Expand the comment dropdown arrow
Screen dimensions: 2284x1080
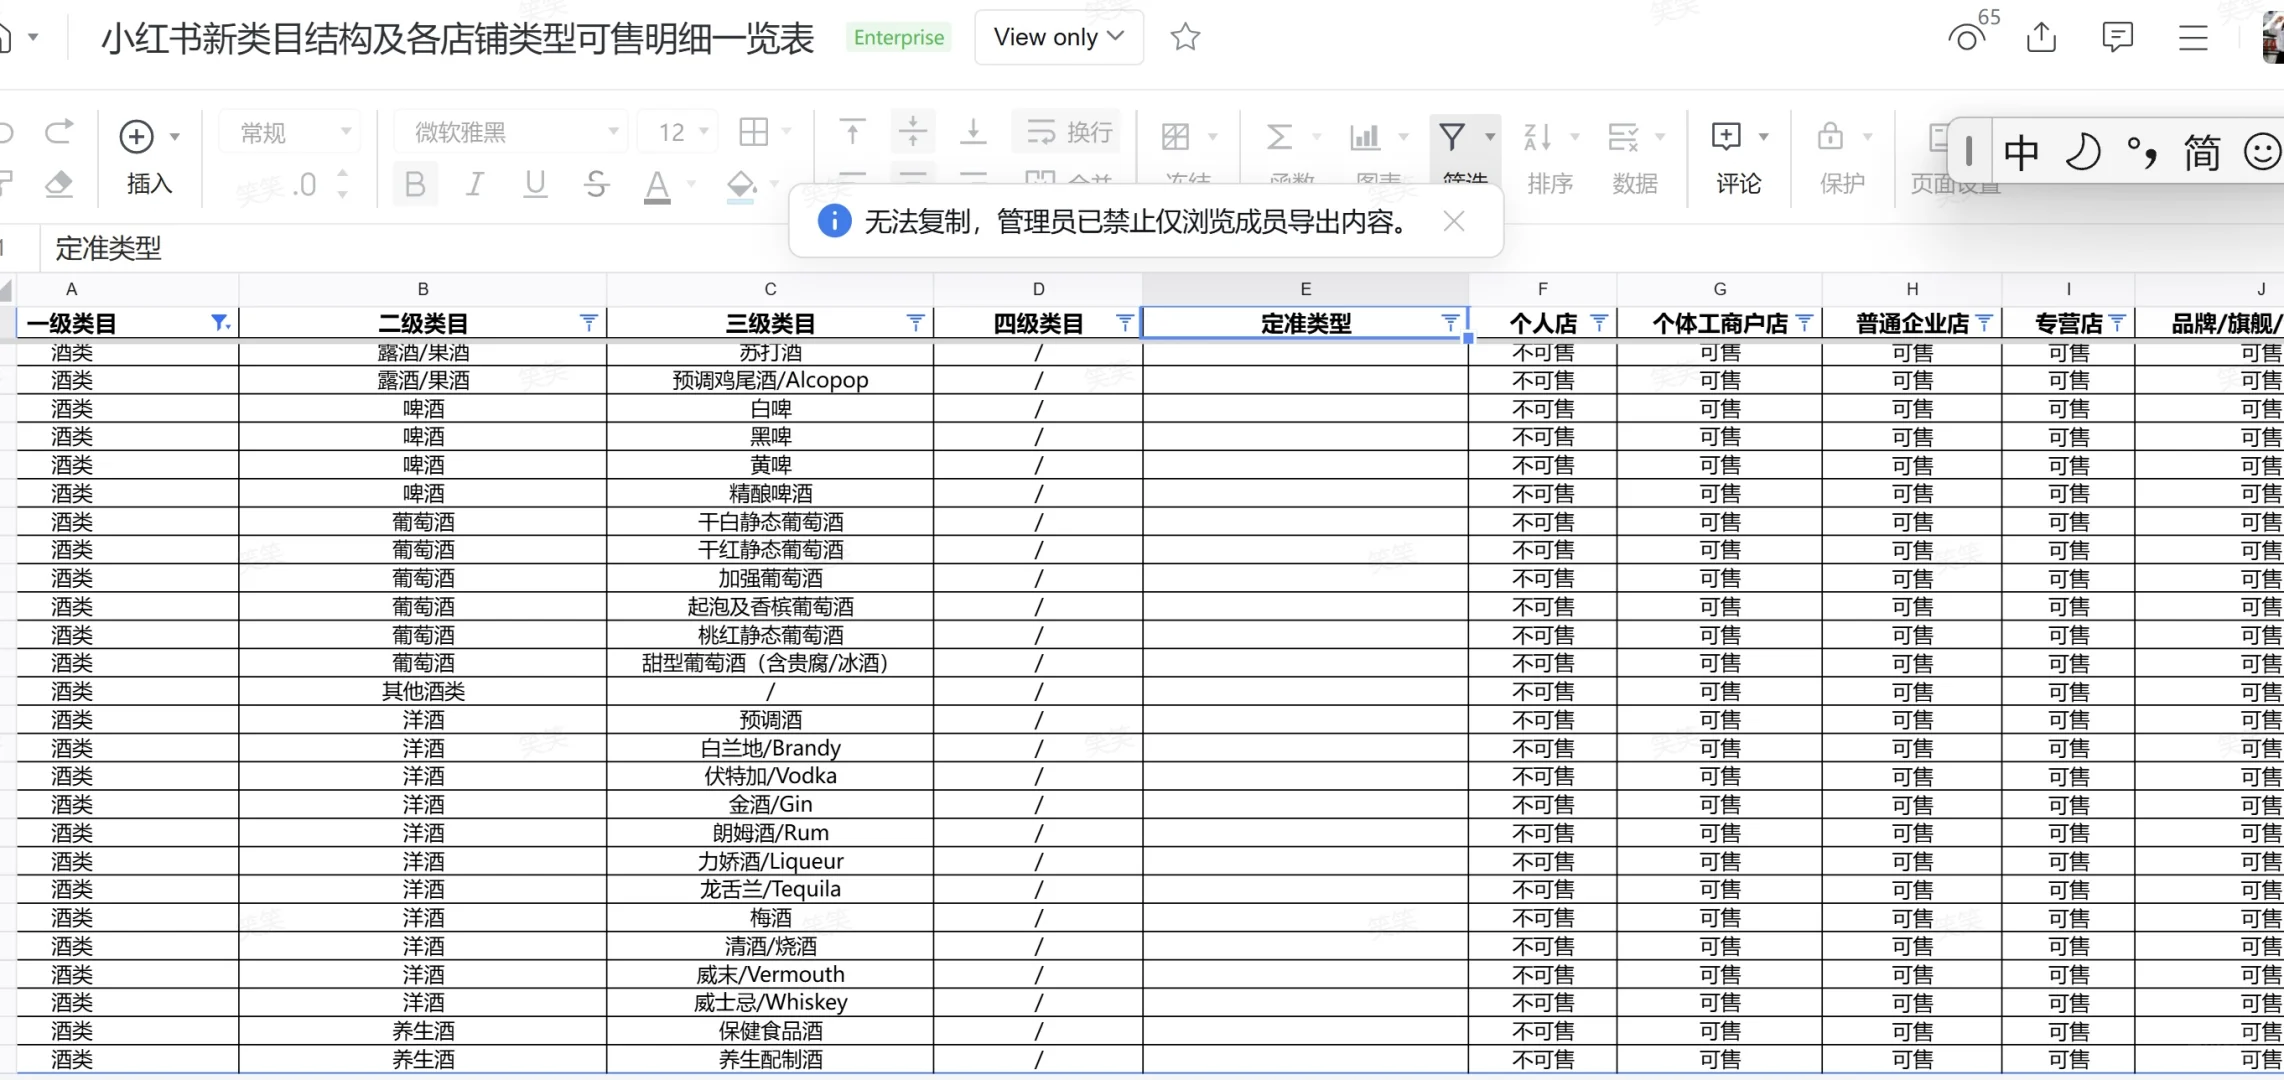[x=1764, y=136]
